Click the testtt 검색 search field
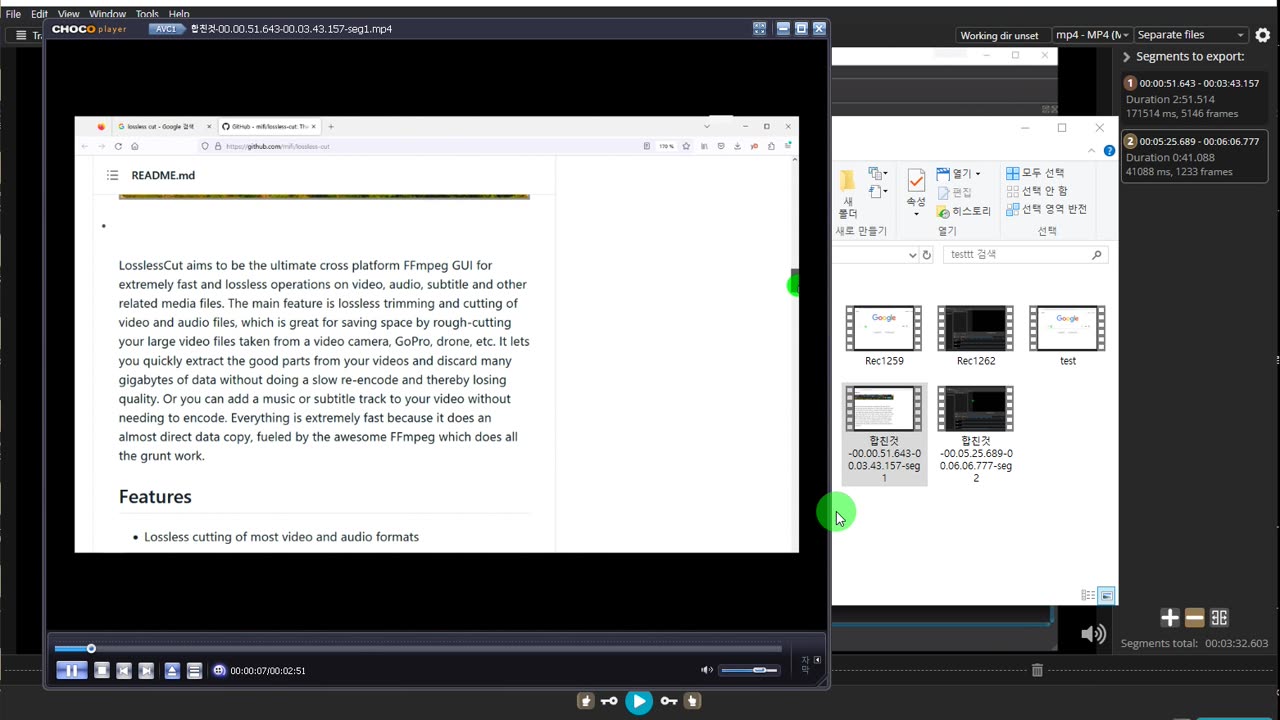The image size is (1280, 720). click(x=1026, y=255)
